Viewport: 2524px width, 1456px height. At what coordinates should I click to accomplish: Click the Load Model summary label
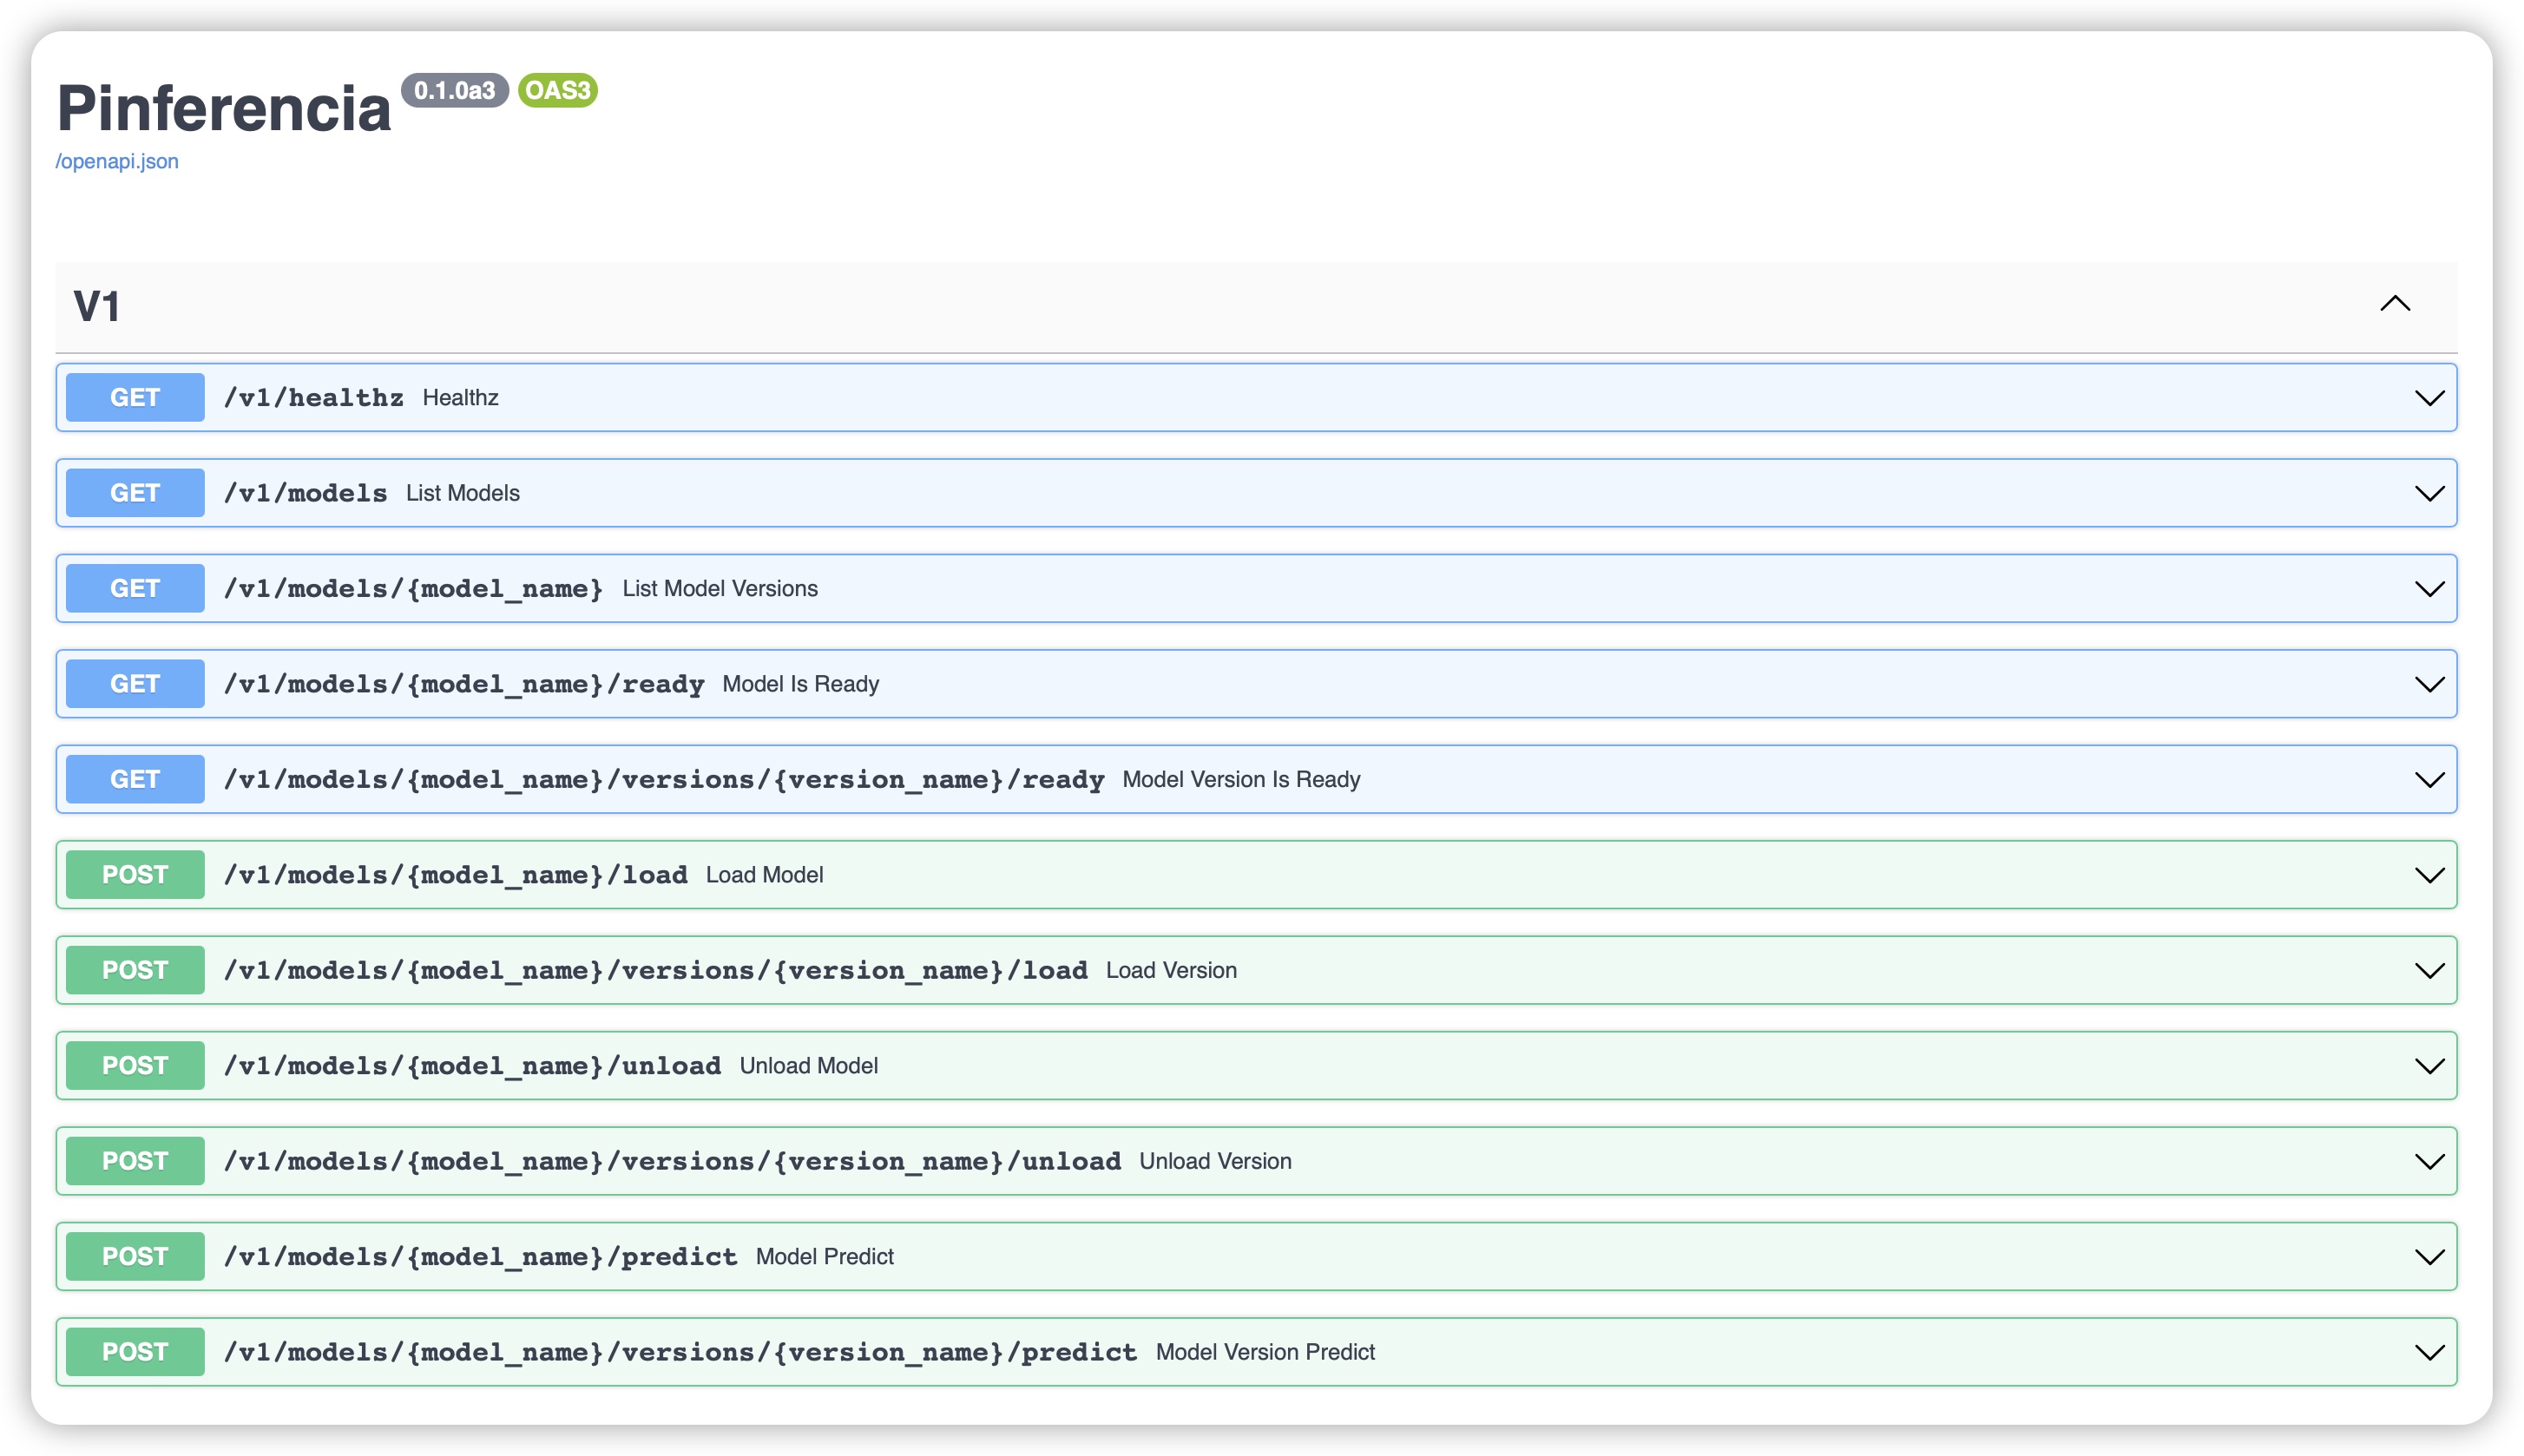point(765,875)
